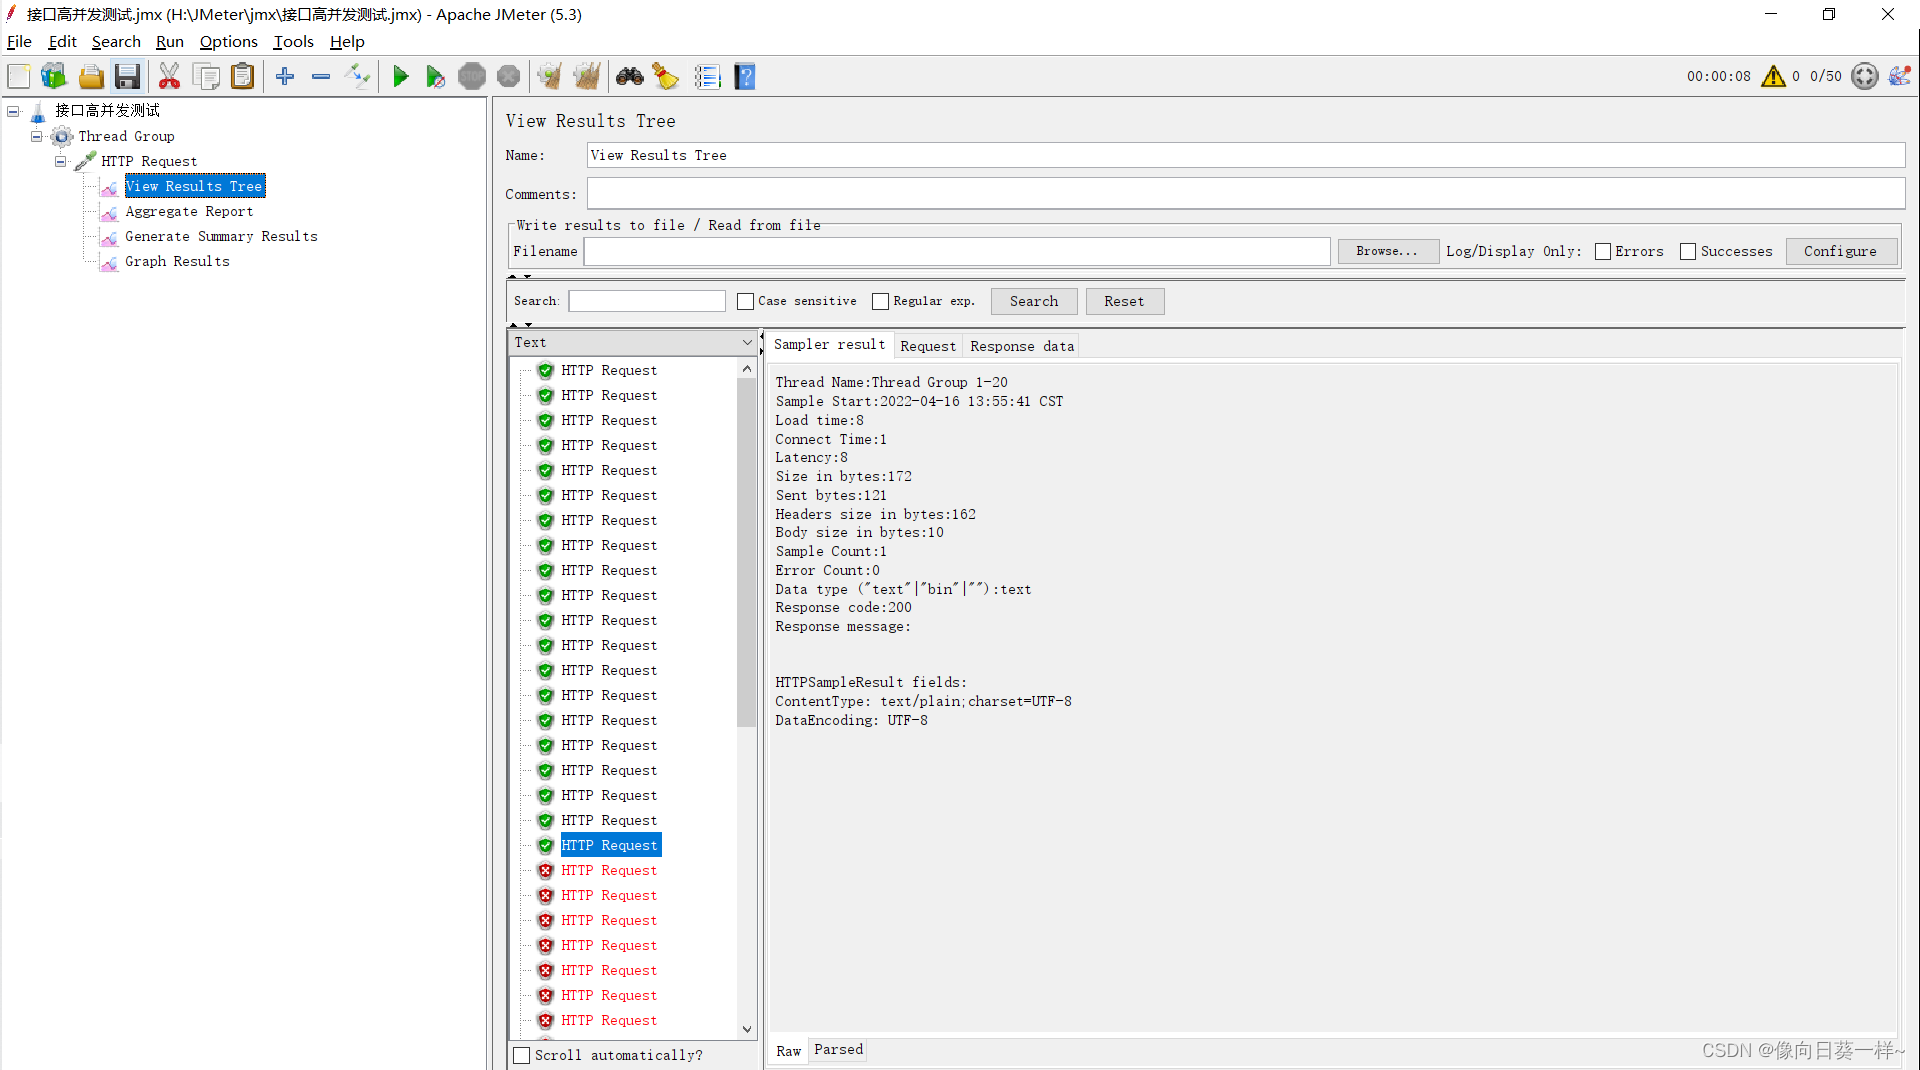
Task: Enable Case sensitive search
Action: [745, 301]
